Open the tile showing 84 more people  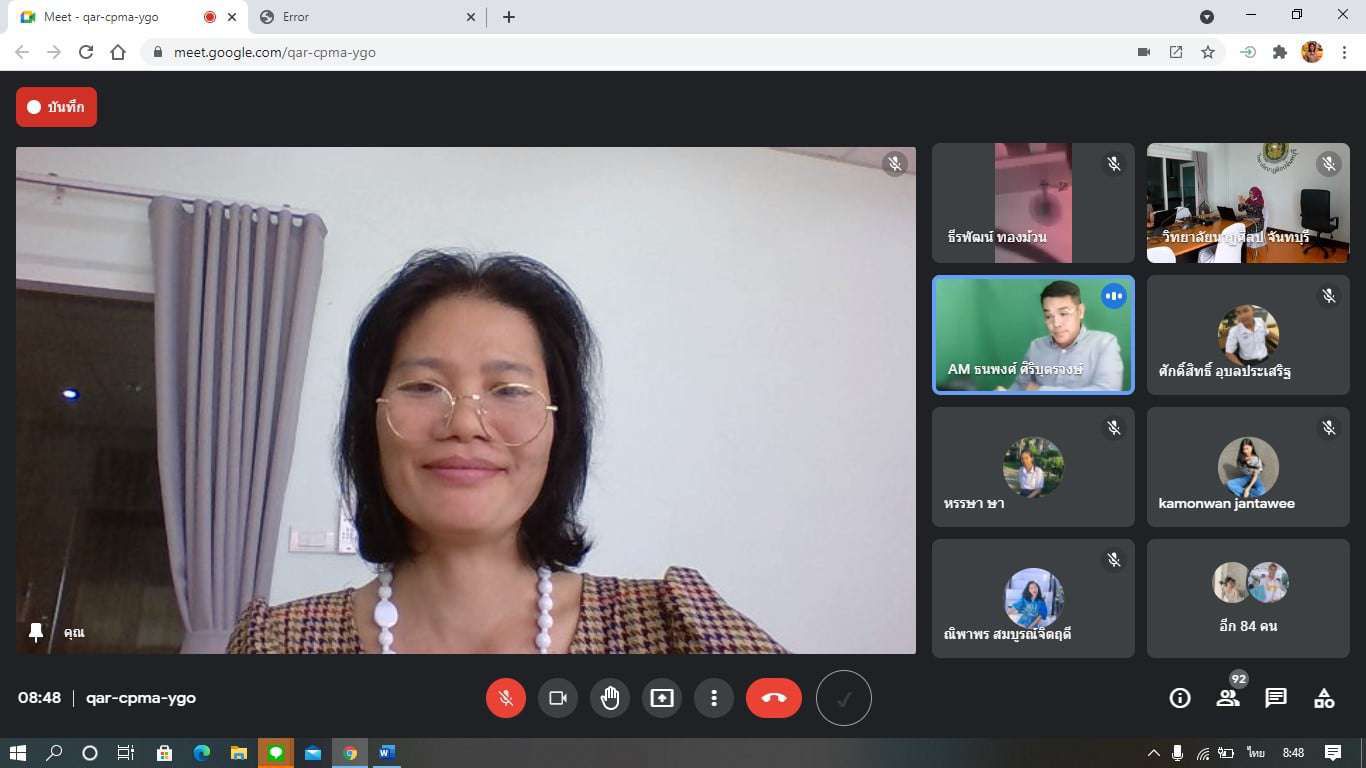click(1248, 598)
